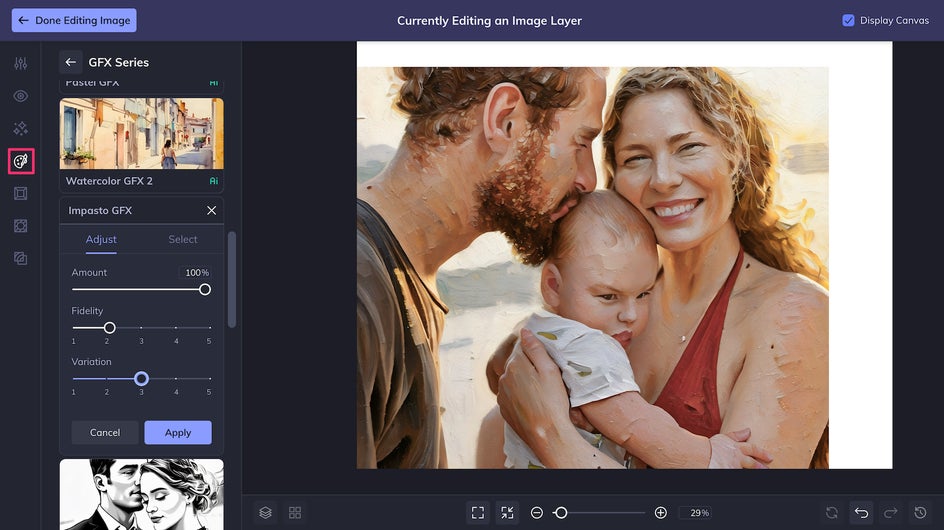
Task: Select the ink sketch couple effect thumbnail
Action: [141, 494]
